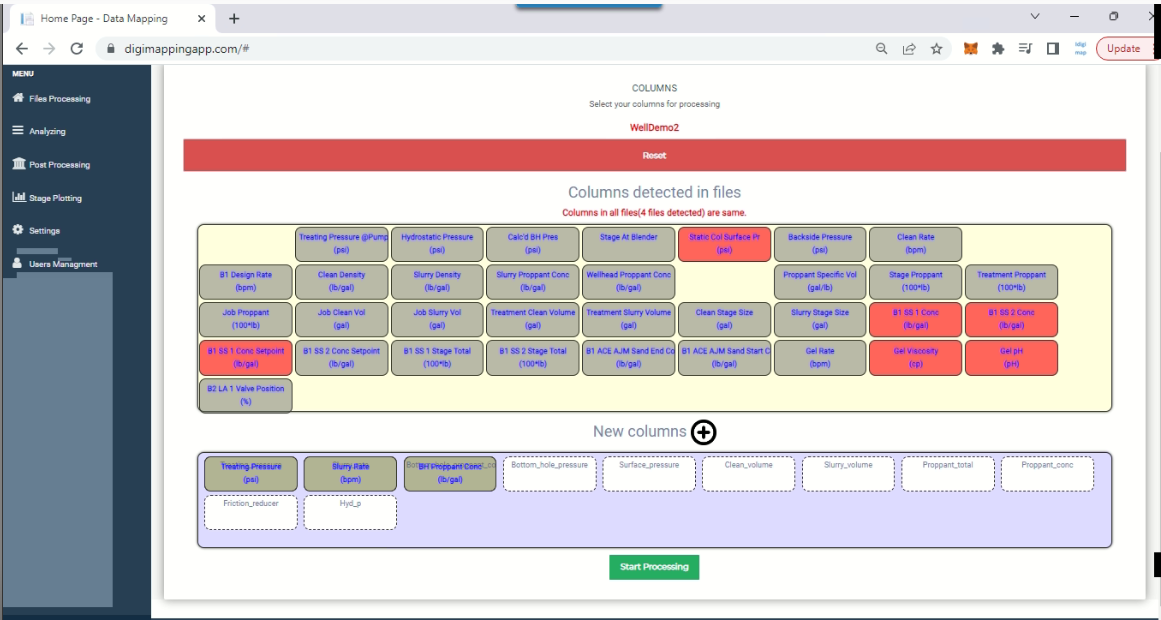This screenshot has height=620, width=1161.
Task: Reload the page with browser refresh icon
Action: 76,49
